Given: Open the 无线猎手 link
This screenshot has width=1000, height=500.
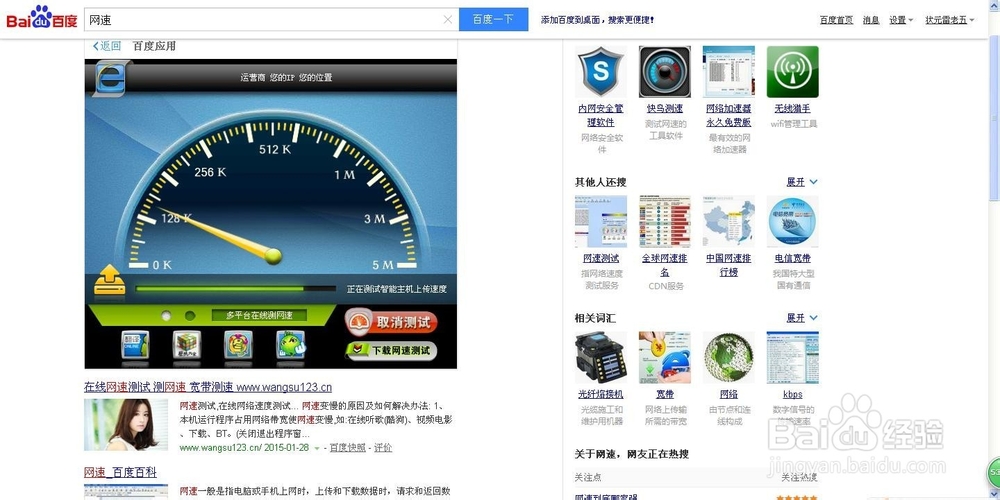Looking at the screenshot, I should click(792, 109).
